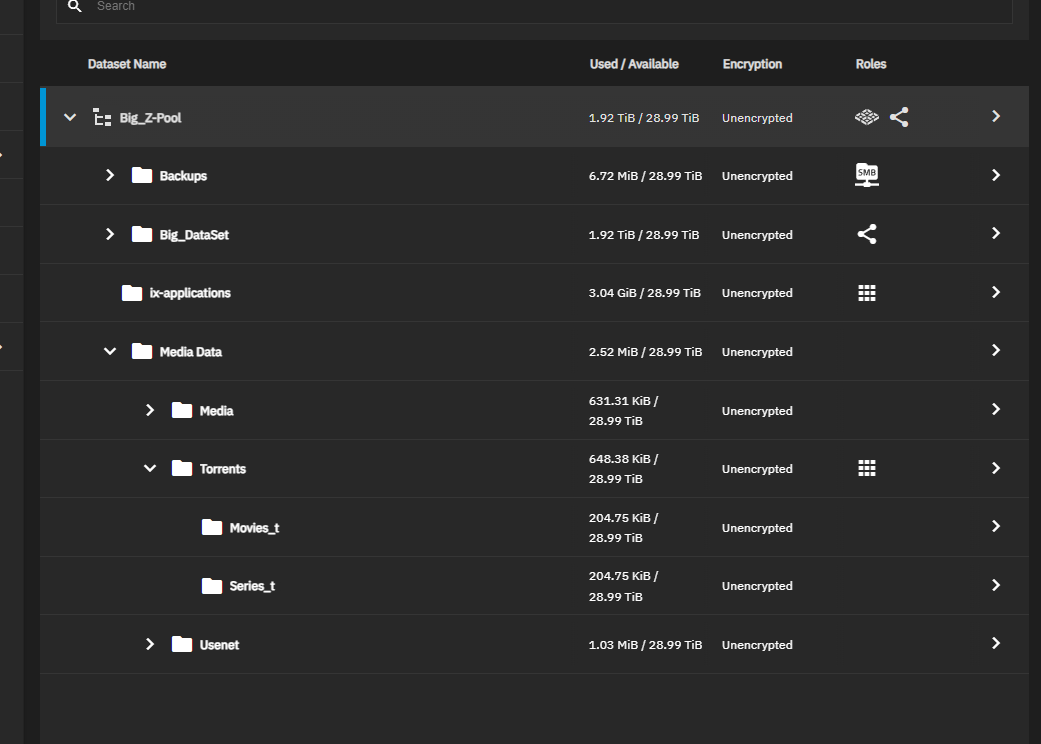The image size is (1041, 744).
Task: Select the Media dataset name
Action: click(216, 411)
